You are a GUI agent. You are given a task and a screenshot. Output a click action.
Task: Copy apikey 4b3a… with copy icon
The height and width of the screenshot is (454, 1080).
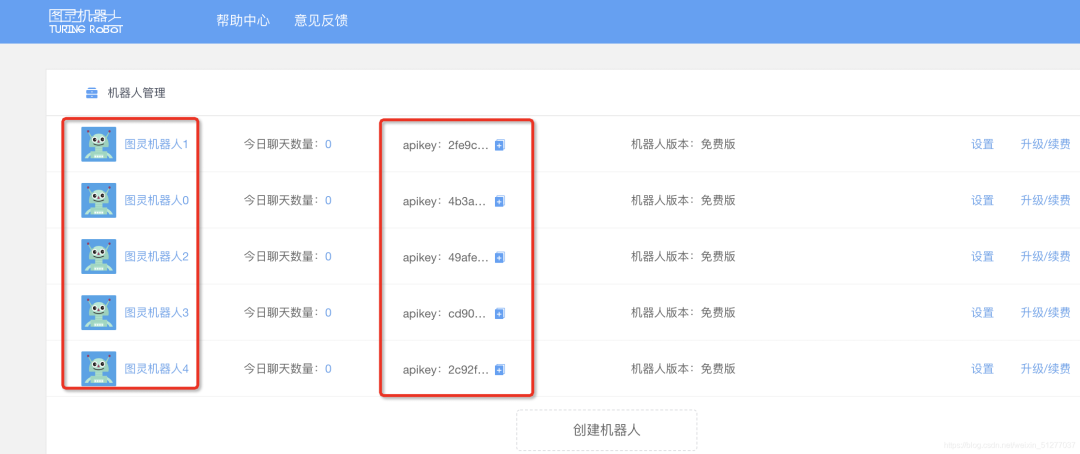click(500, 201)
